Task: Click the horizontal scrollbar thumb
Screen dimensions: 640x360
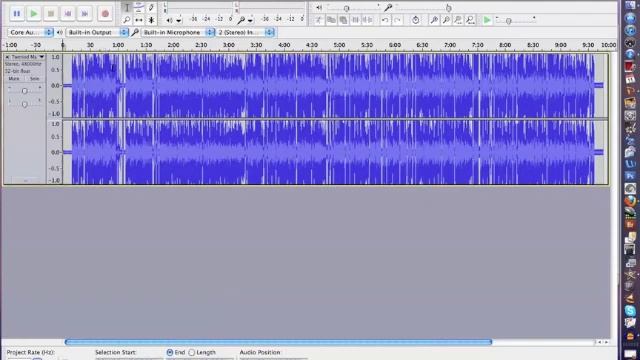Action: (x=278, y=342)
